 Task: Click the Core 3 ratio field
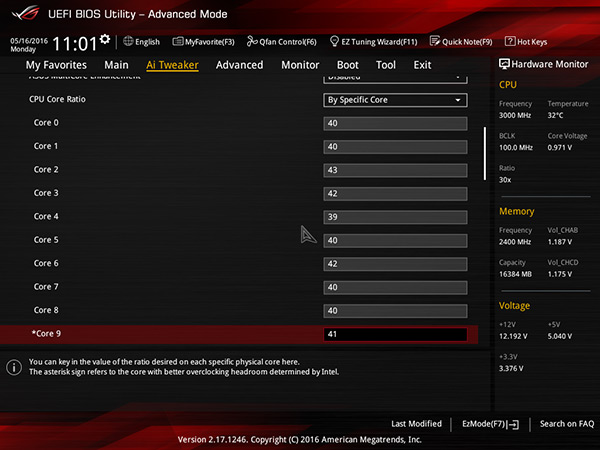(x=395, y=194)
